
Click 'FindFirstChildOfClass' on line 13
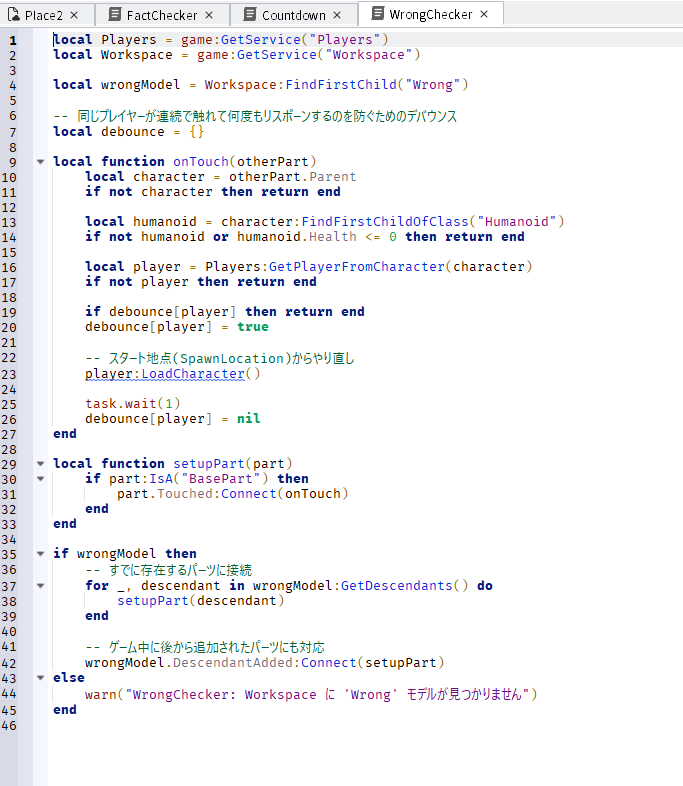click(385, 222)
